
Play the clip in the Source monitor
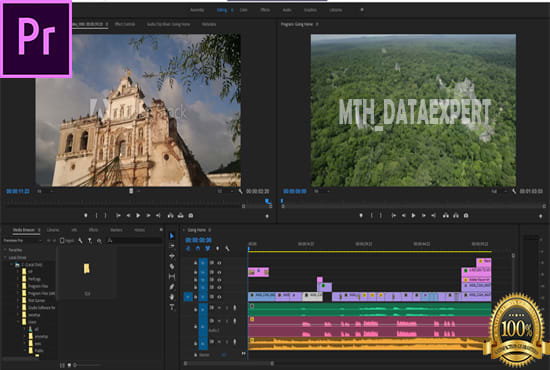(138, 216)
